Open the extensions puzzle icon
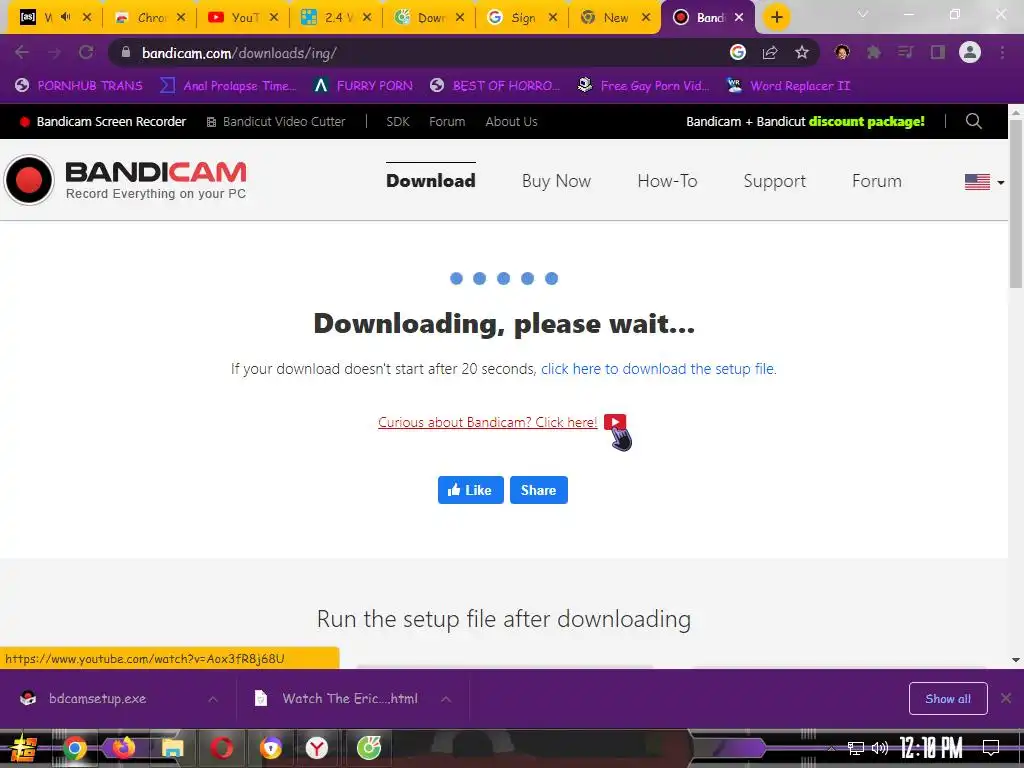The image size is (1024, 768). click(874, 52)
